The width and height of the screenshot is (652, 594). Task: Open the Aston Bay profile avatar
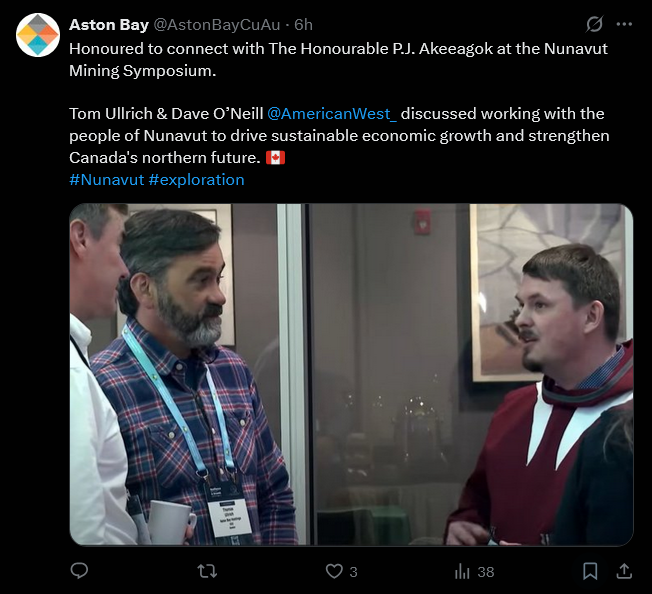point(38,35)
